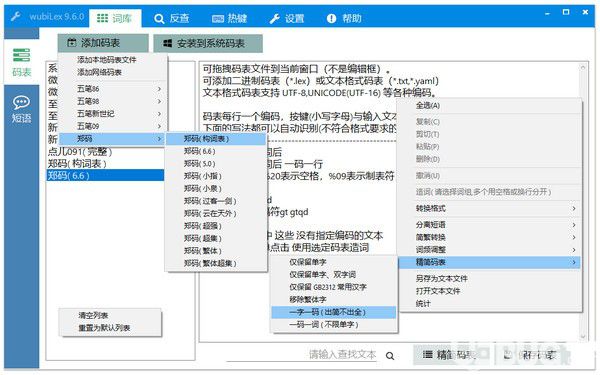Click the 请输入查找文本 search field
Image resolution: width=600 pixels, height=375 pixels.
coord(302,355)
